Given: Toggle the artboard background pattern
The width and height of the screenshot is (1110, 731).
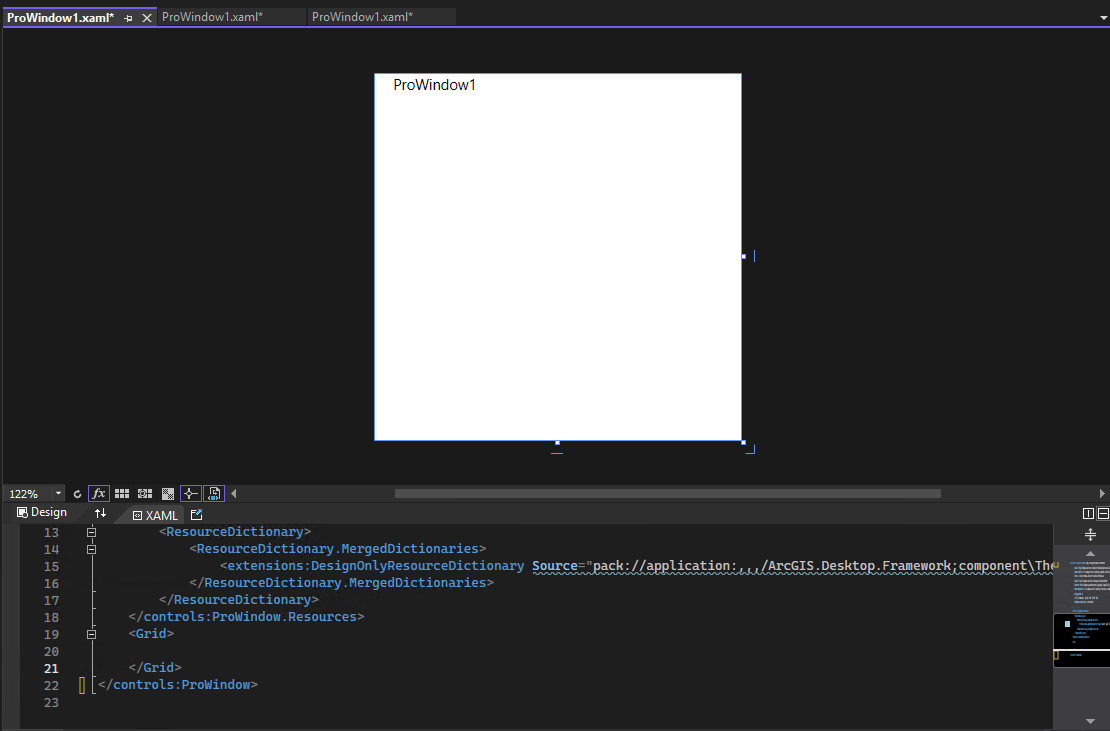Looking at the screenshot, I should click(167, 492).
